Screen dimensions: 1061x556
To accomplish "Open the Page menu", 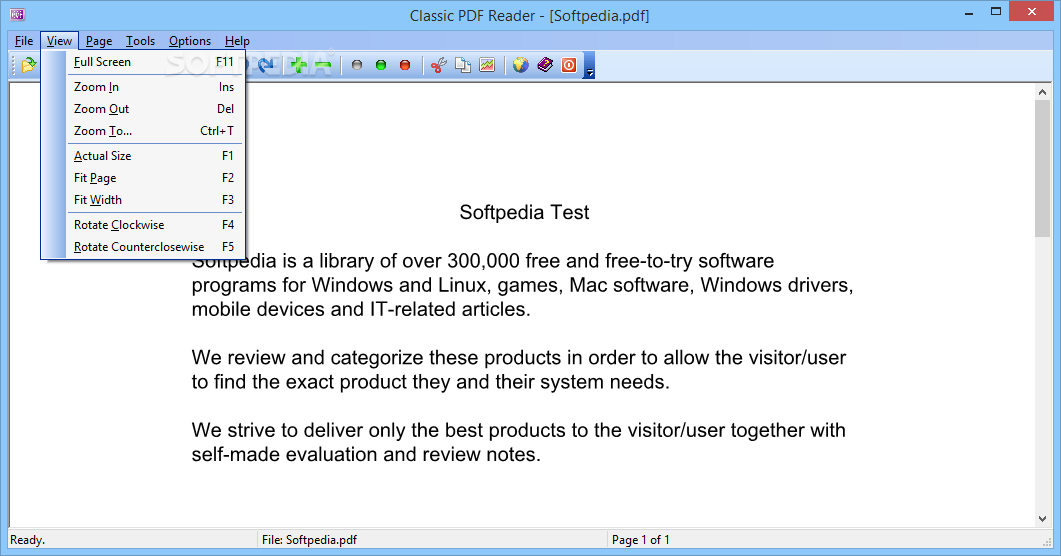I will coord(99,41).
